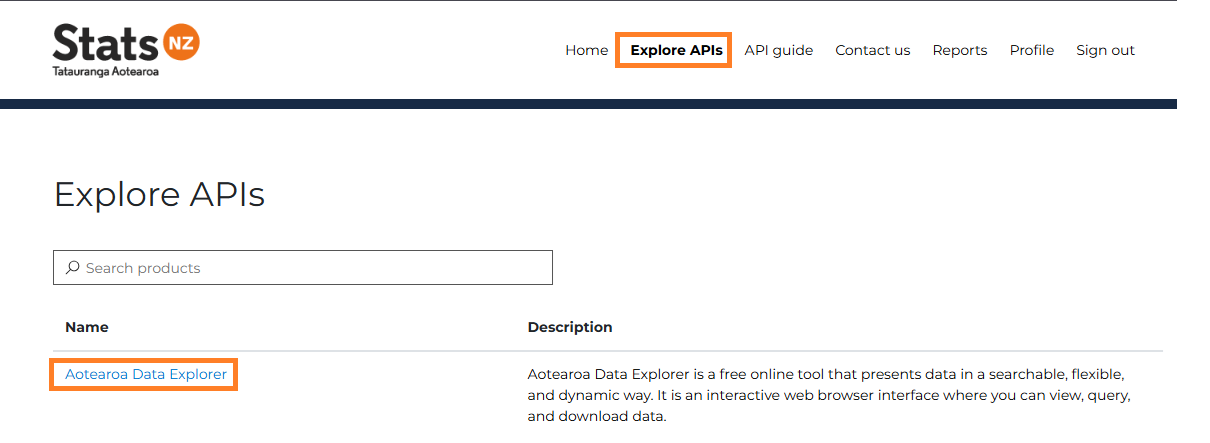Open the Aotearoa Data Explorer link
Viewport: 1210px width, 443px height.
coord(146,374)
